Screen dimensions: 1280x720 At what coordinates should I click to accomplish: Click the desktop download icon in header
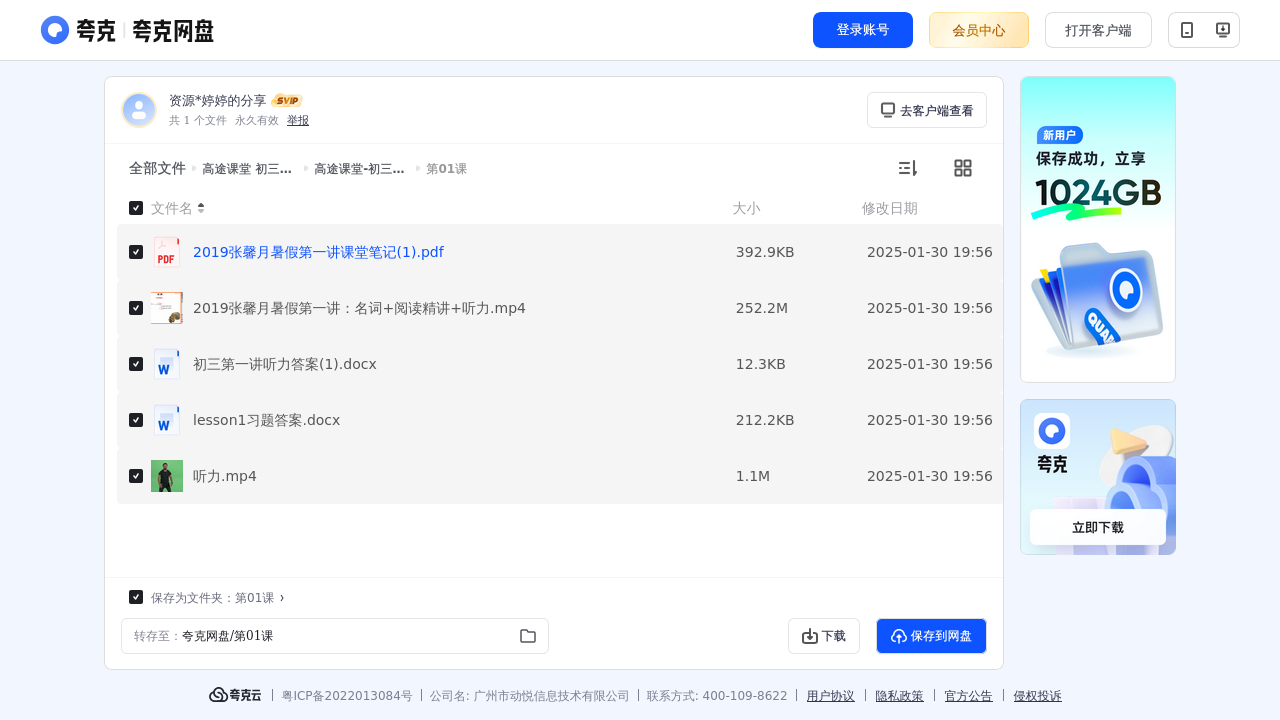tap(1222, 30)
